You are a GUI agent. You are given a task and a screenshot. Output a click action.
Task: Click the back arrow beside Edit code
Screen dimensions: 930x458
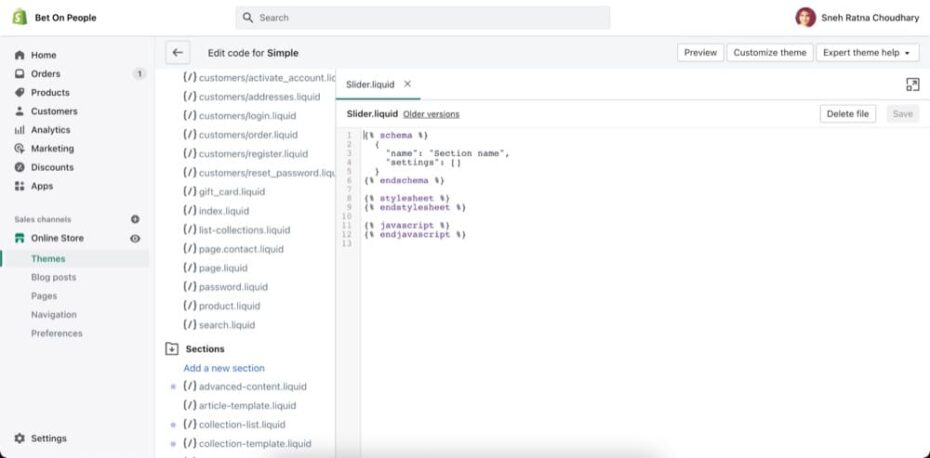tap(177, 53)
